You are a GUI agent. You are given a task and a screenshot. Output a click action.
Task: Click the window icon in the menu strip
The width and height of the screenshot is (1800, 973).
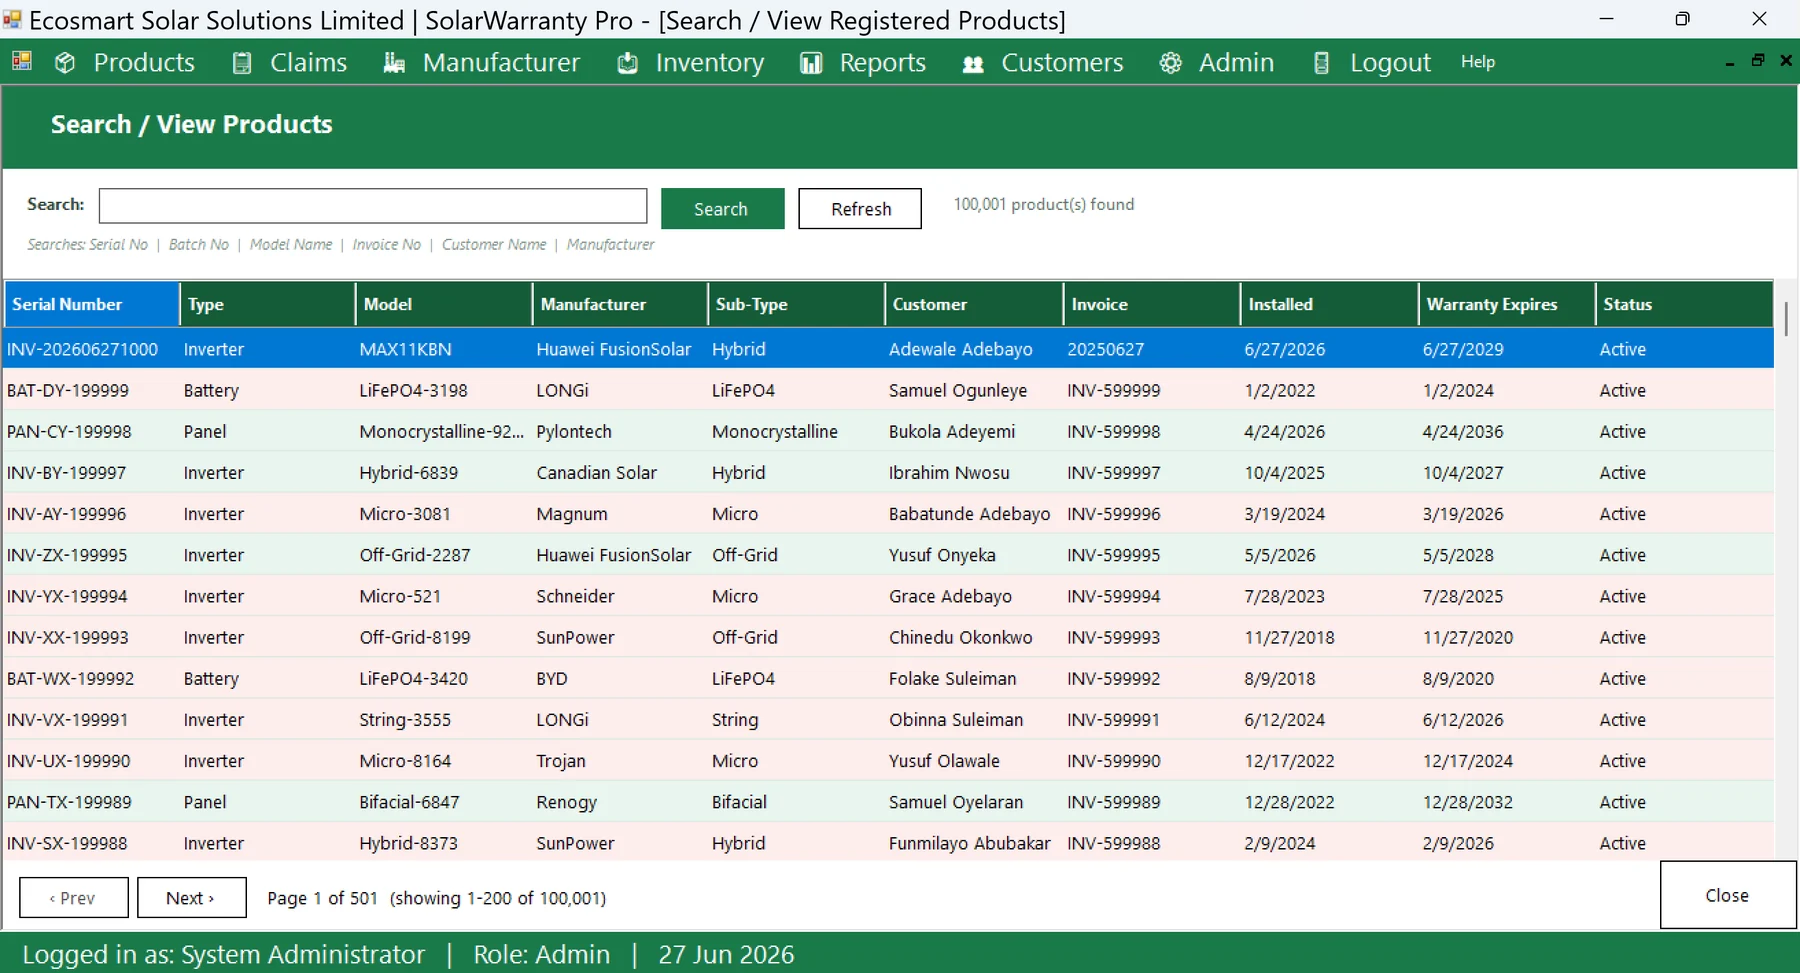pyautogui.click(x=22, y=62)
